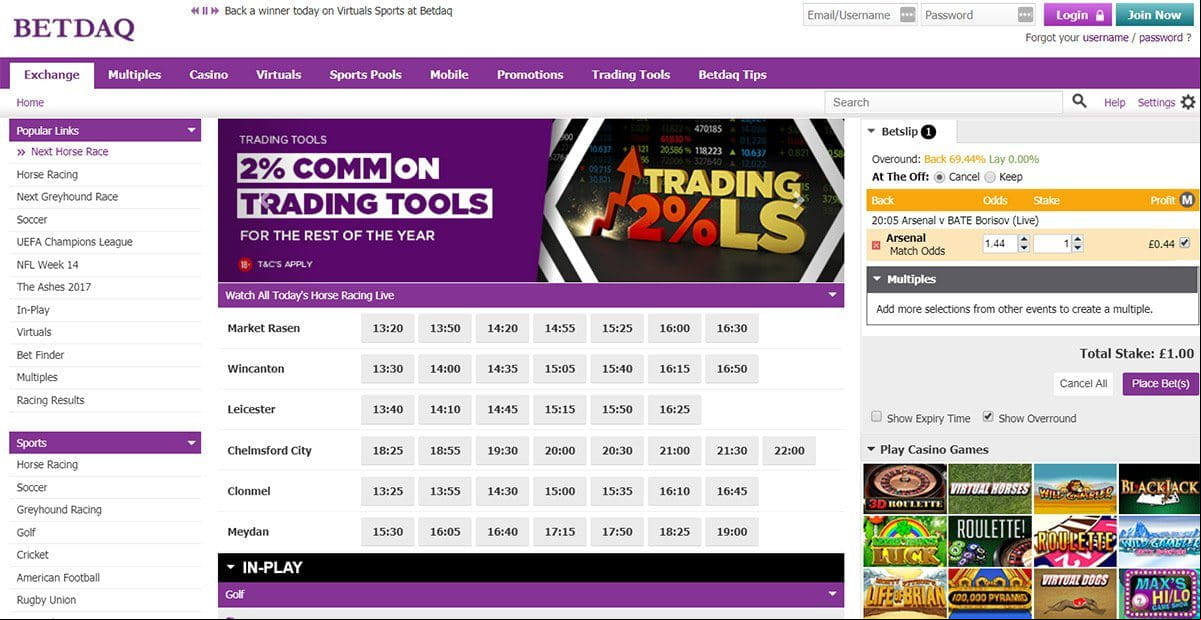Click the keypad icon in the Email/Username field
The height and width of the screenshot is (620, 1201).
point(907,15)
